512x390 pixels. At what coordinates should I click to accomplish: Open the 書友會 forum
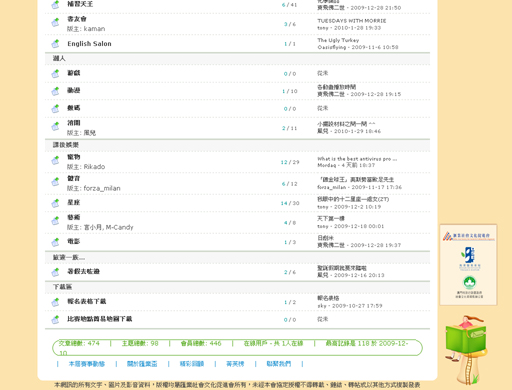pos(77,19)
